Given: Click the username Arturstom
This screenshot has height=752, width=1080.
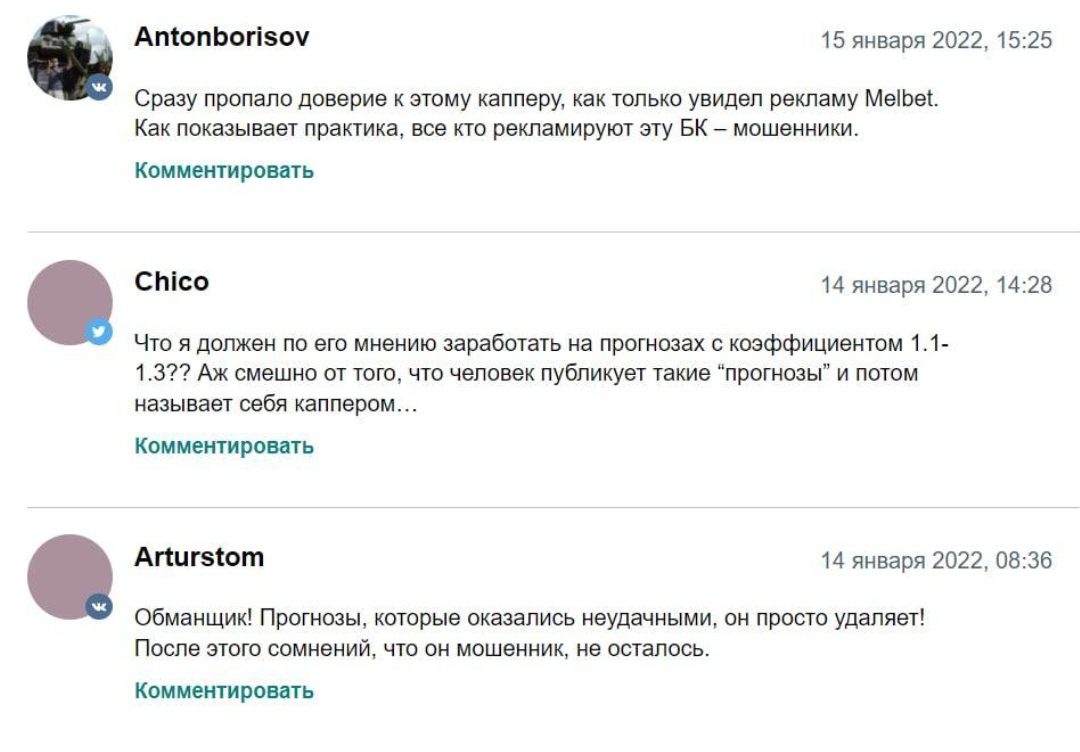Looking at the screenshot, I should 199,556.
